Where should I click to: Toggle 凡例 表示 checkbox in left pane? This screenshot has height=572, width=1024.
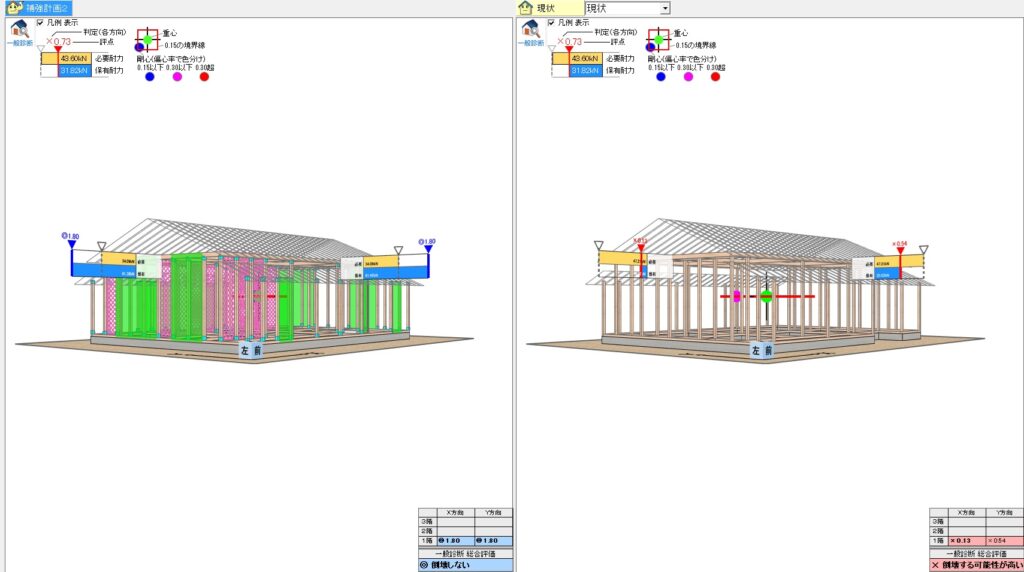[40, 22]
